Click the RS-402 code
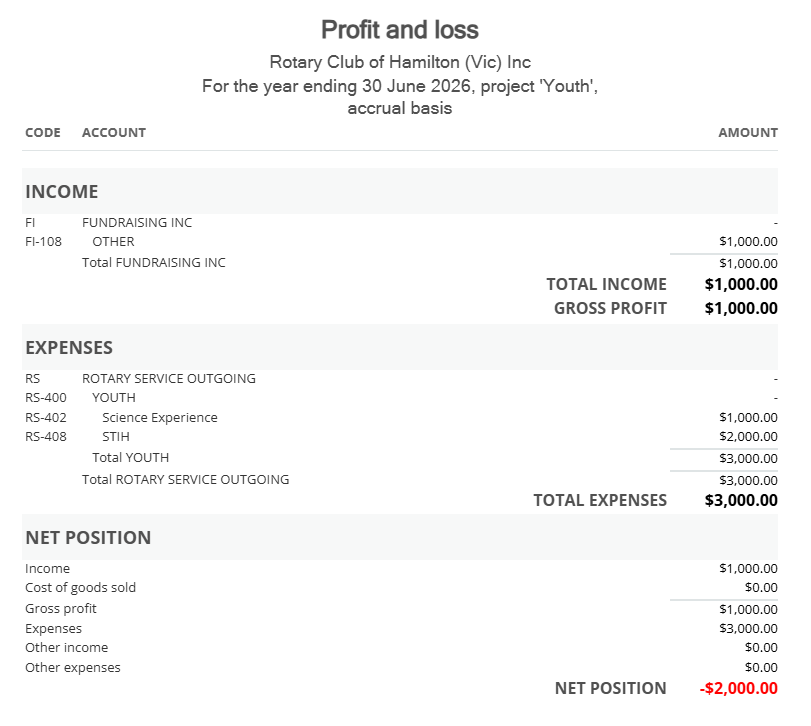The image size is (811, 726). 45,417
